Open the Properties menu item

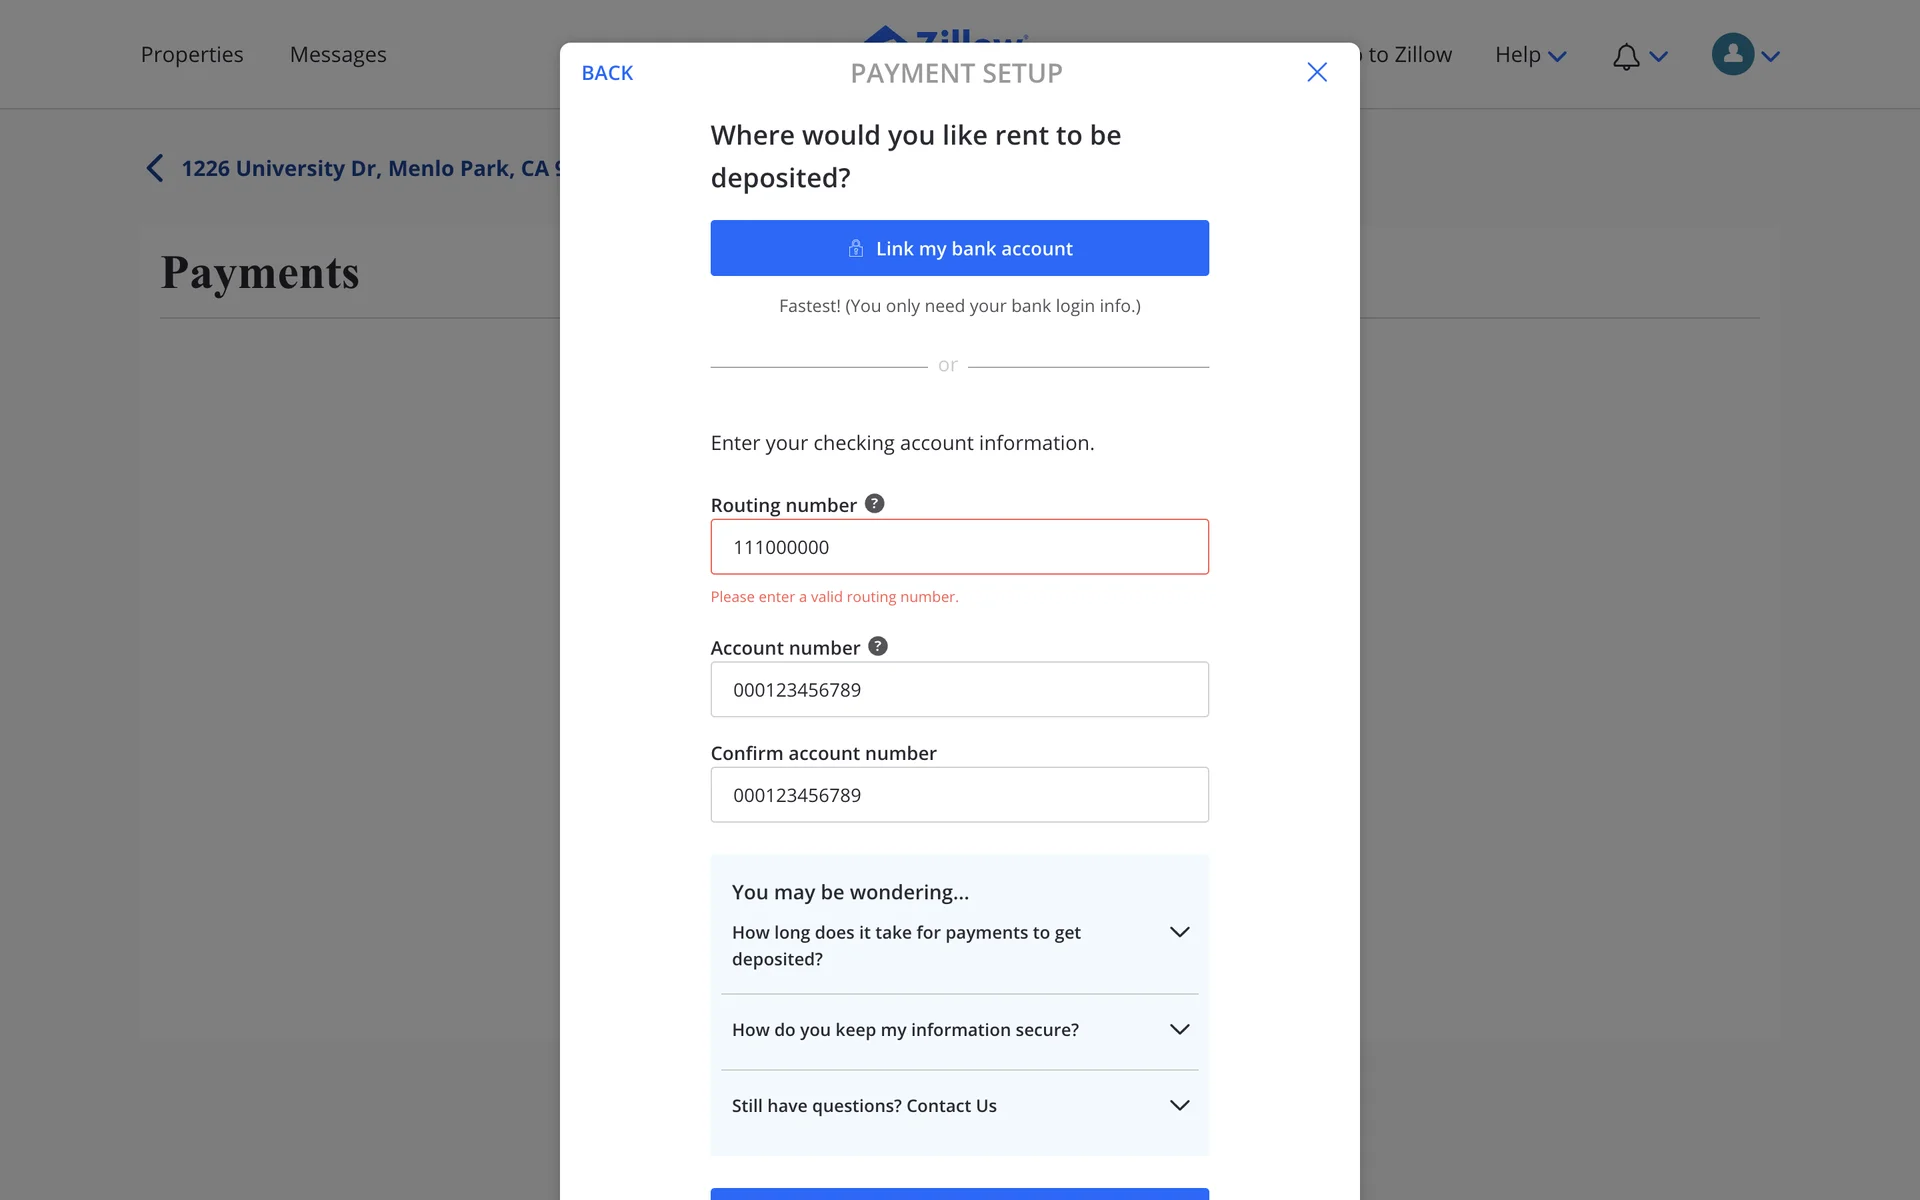point(192,55)
